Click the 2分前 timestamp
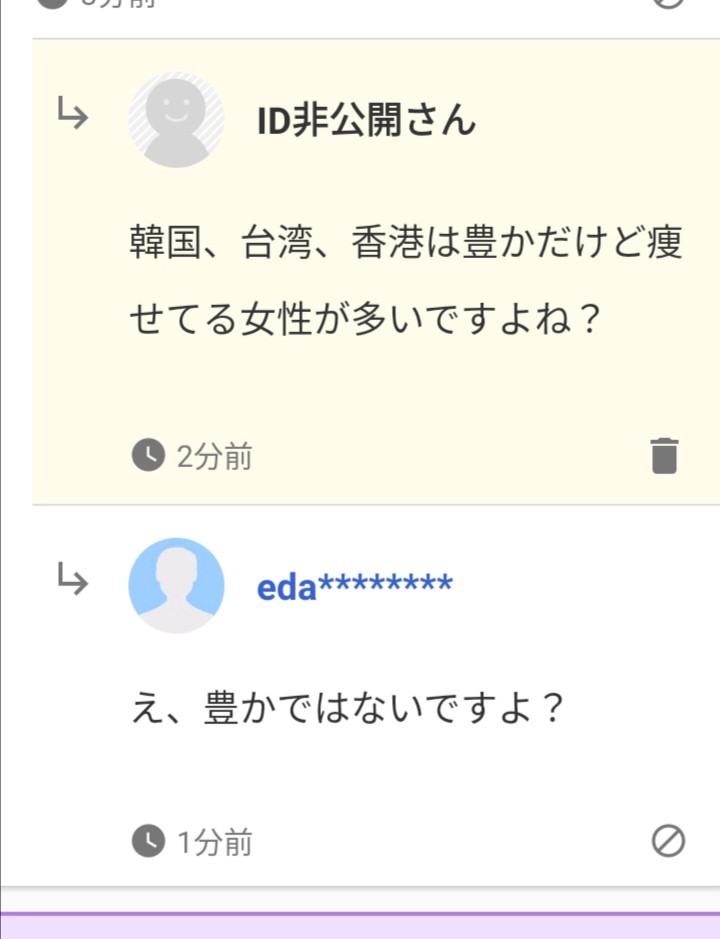720x939 pixels. tap(214, 457)
